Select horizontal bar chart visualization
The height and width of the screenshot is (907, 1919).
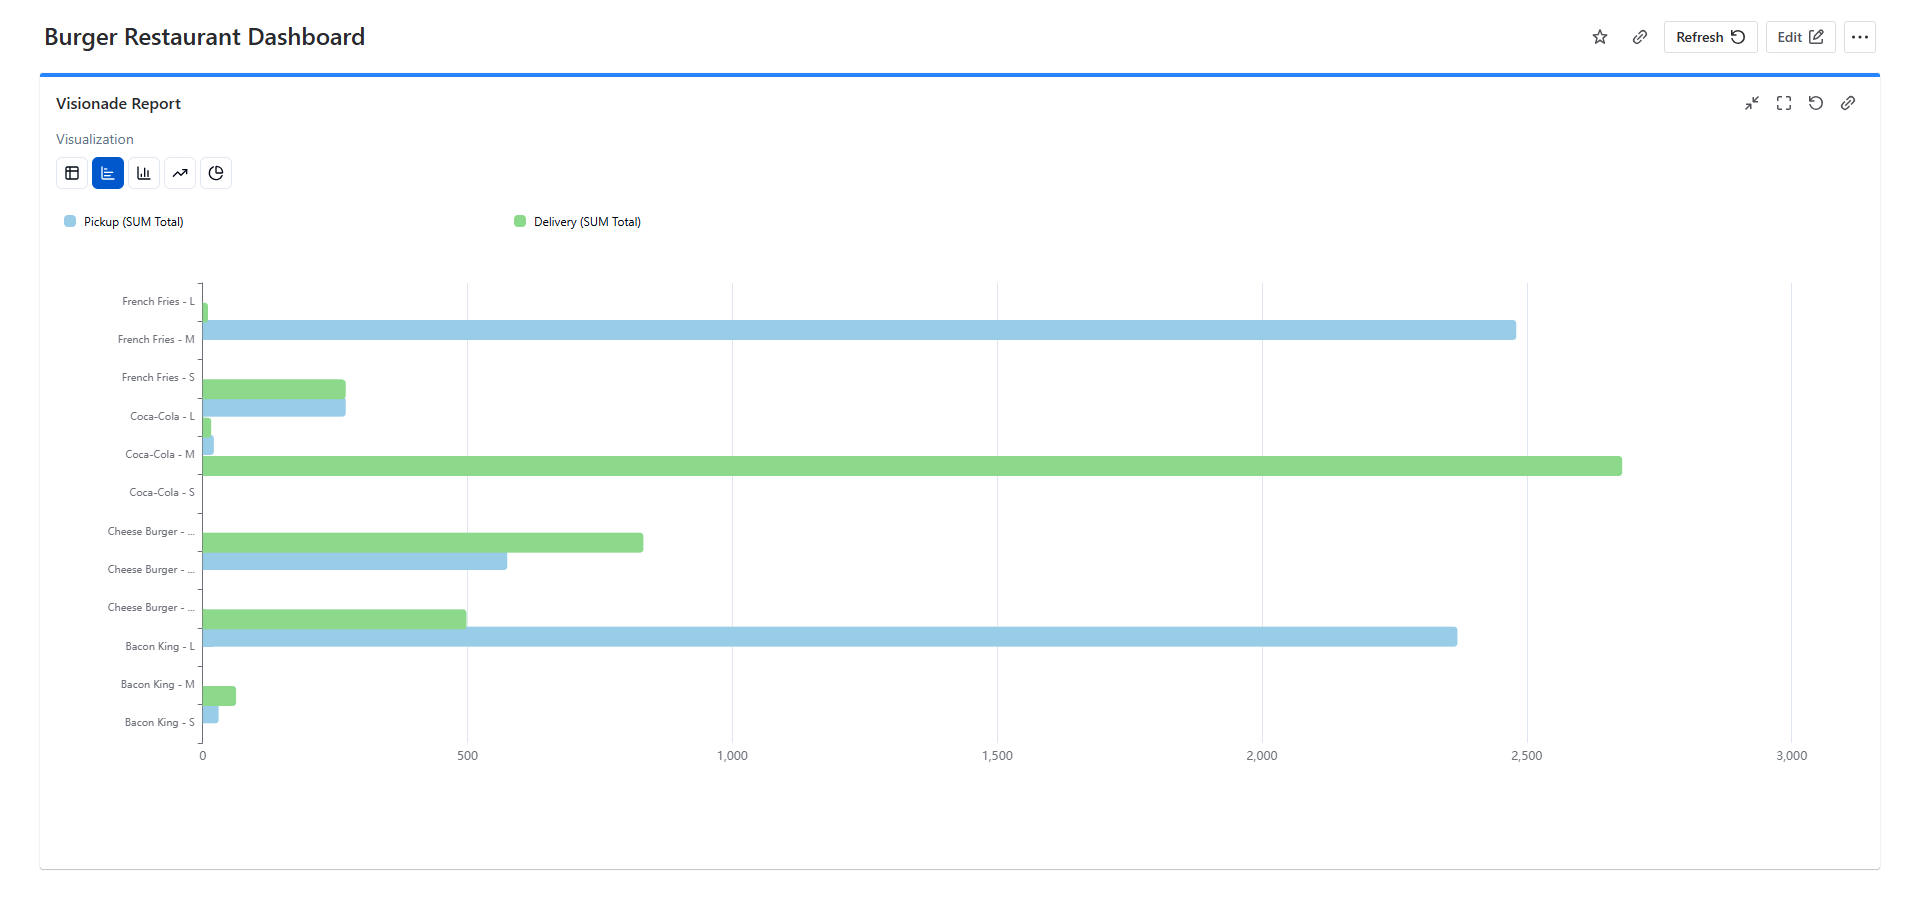coord(108,173)
